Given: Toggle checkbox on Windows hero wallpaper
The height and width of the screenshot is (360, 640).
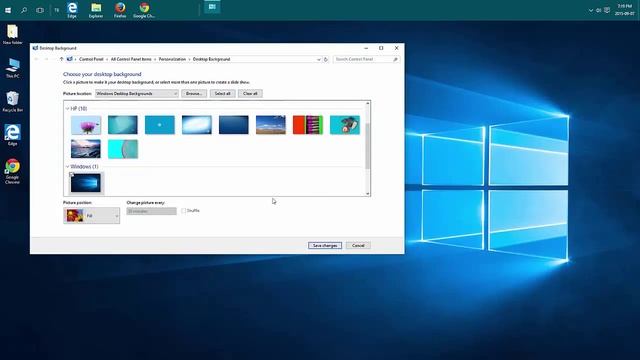Looking at the screenshot, I should pos(72,175).
